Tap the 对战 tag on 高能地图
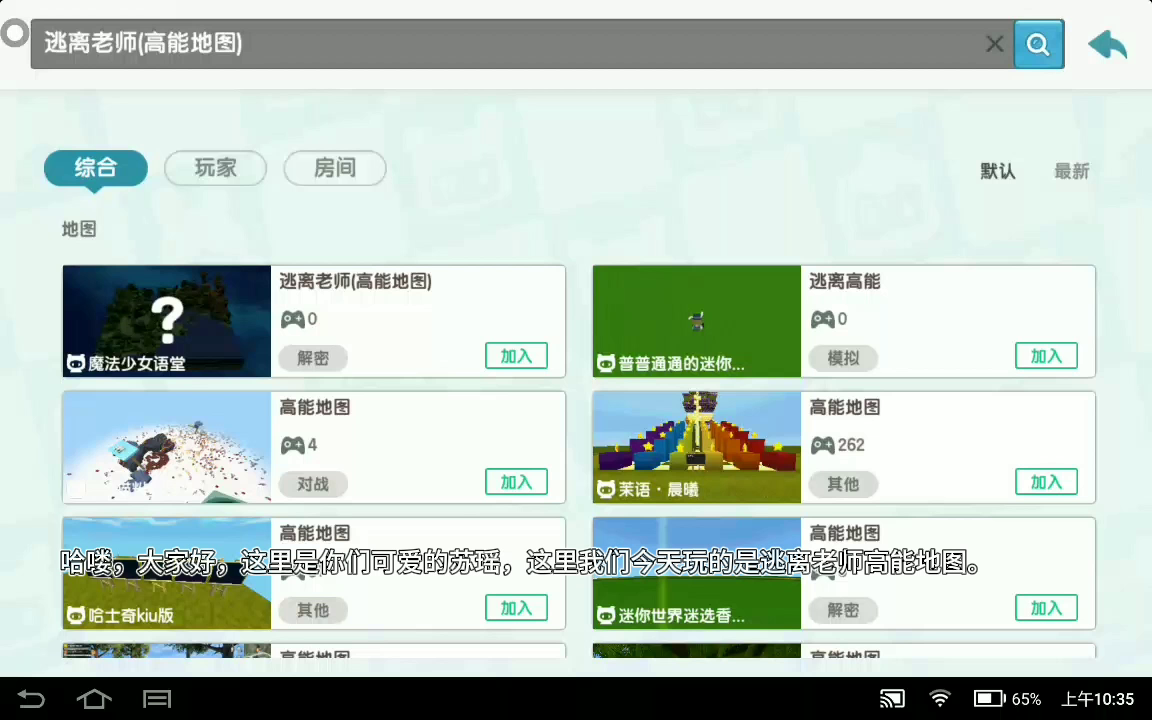1152x720 pixels. (313, 484)
